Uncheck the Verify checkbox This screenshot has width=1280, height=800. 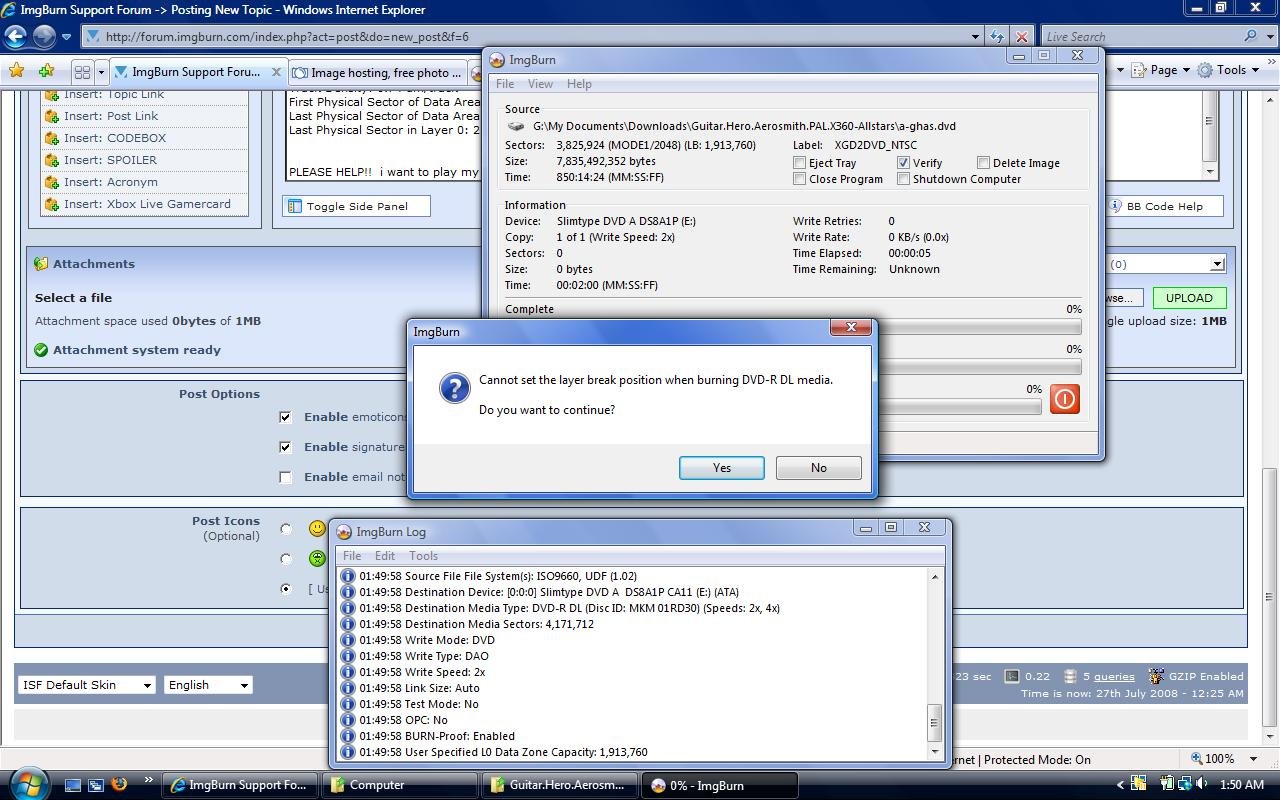904,163
